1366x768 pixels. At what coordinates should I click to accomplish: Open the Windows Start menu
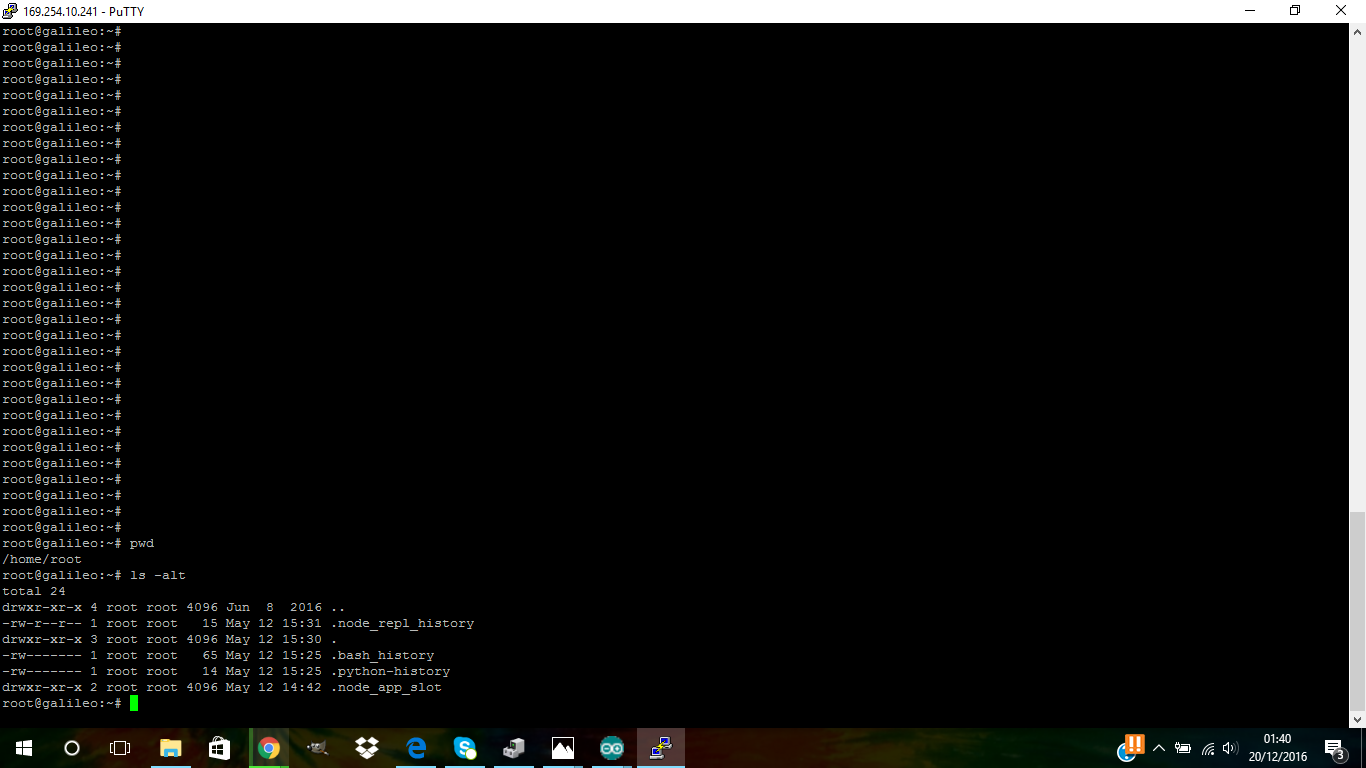pyautogui.click(x=24, y=748)
